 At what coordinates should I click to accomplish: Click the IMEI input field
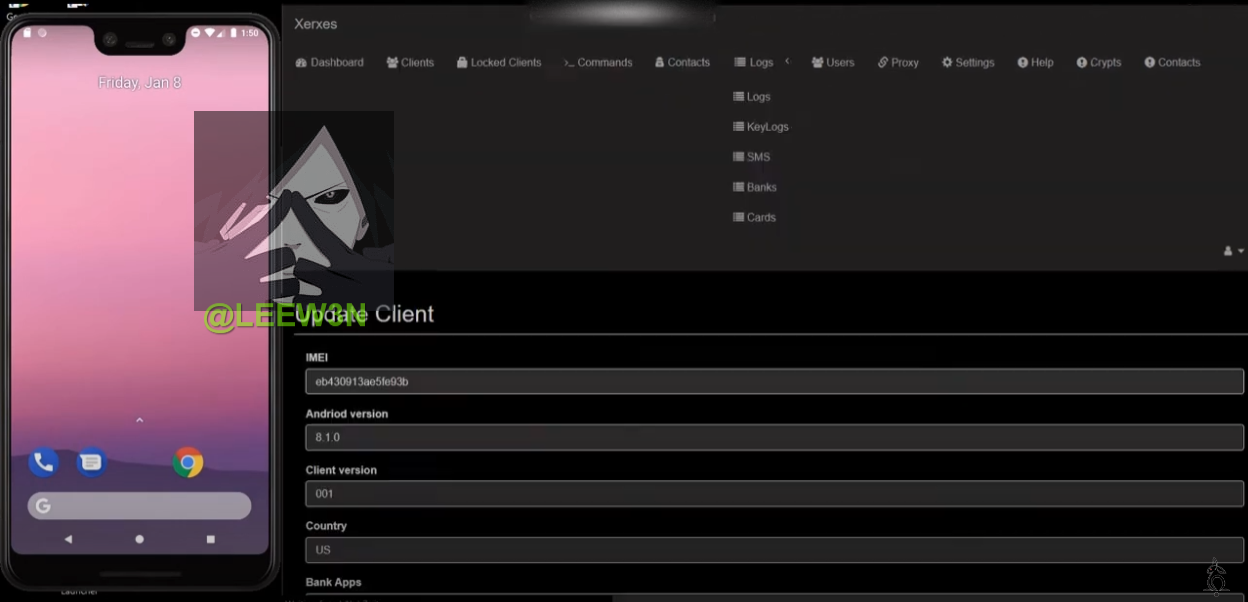point(773,381)
